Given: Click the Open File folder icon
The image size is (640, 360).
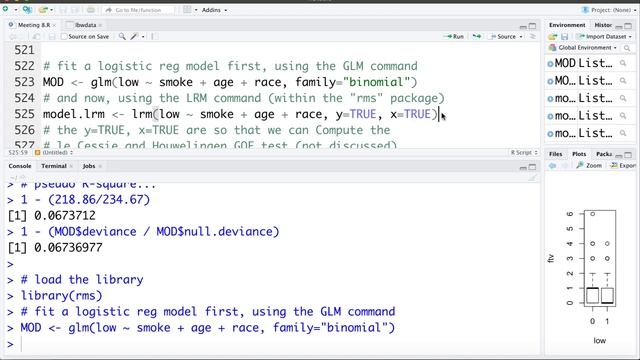Looking at the screenshot, I should tap(43, 9).
